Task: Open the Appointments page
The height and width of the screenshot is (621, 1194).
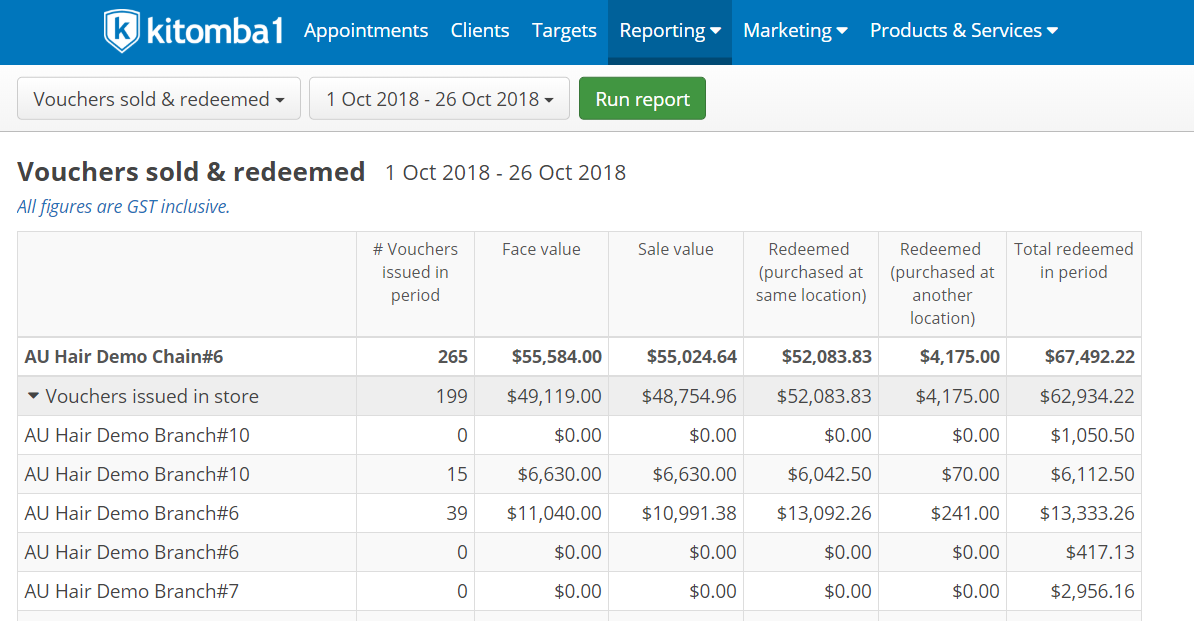Action: pos(366,30)
